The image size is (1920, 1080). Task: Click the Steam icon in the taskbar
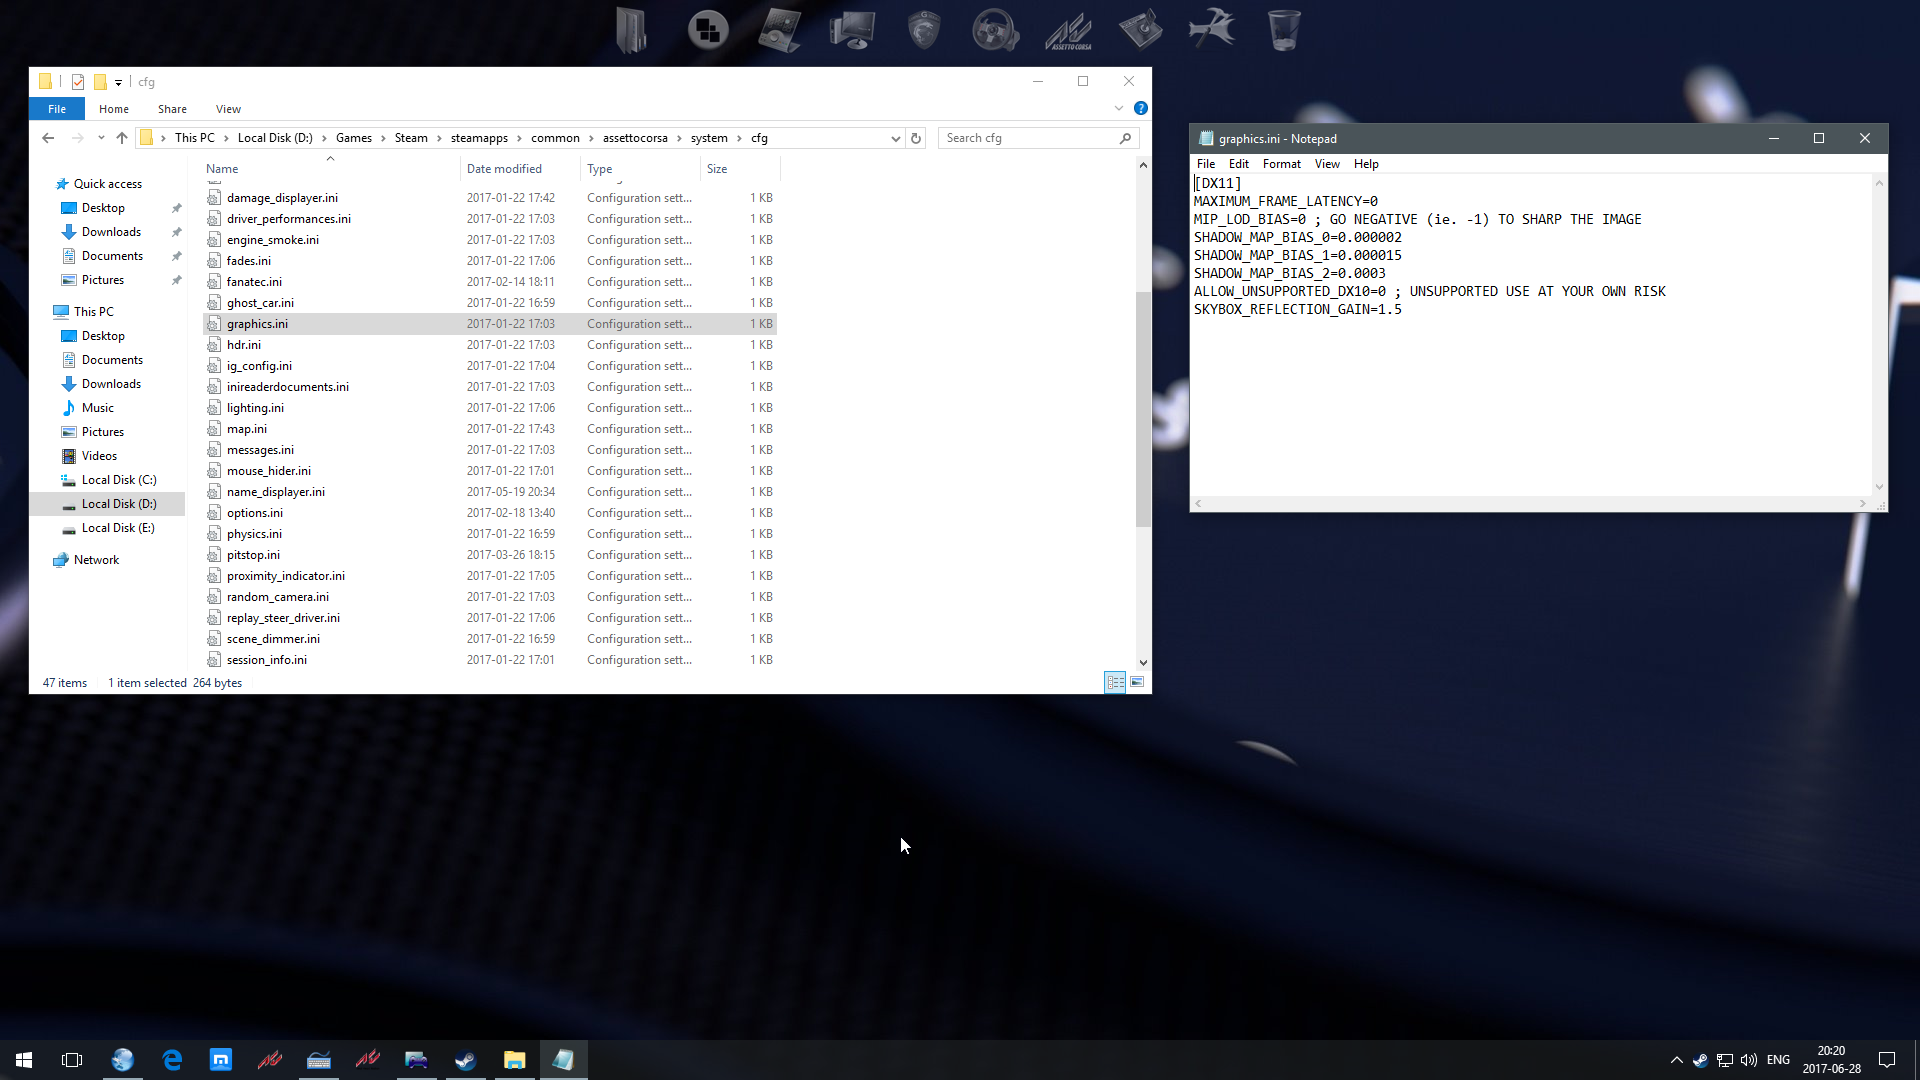point(465,1060)
